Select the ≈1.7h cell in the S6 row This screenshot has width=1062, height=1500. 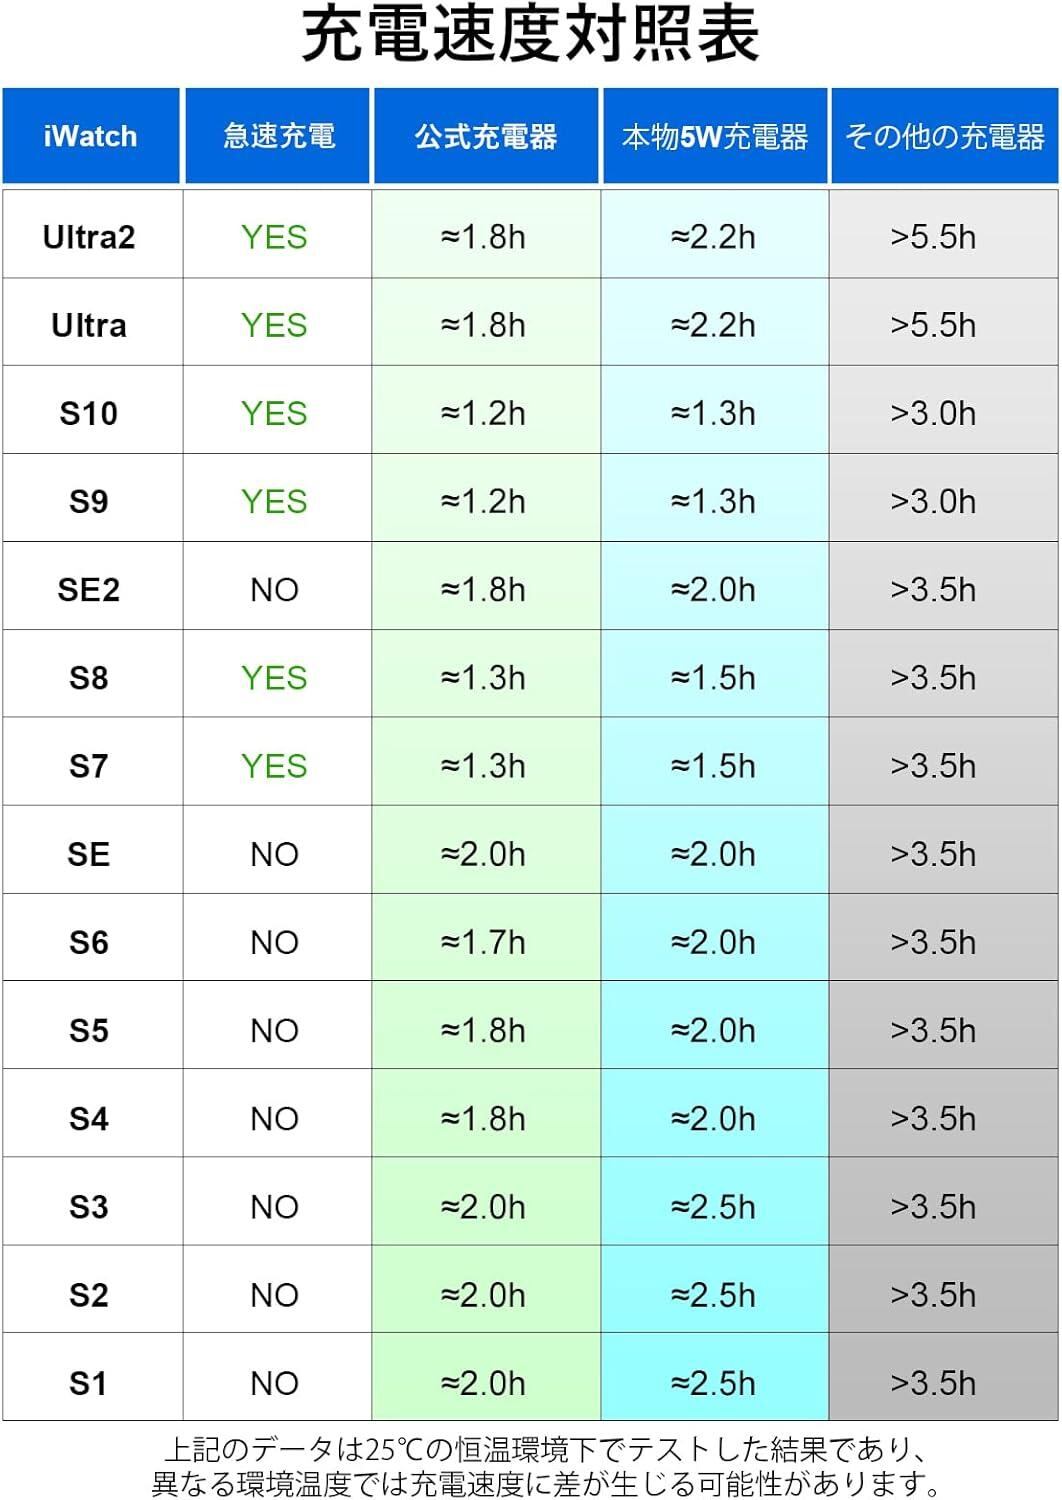pos(483,942)
